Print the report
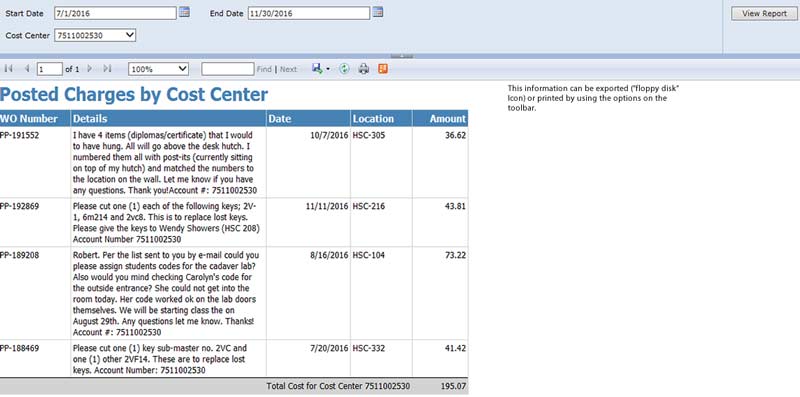Screen dimensions: 800x397 tap(363, 69)
